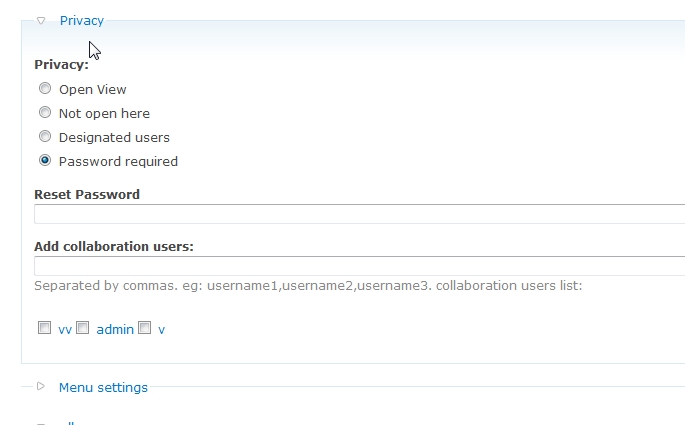Click the Privacy fieldset title link
The height and width of the screenshot is (425, 685).
coord(82,21)
